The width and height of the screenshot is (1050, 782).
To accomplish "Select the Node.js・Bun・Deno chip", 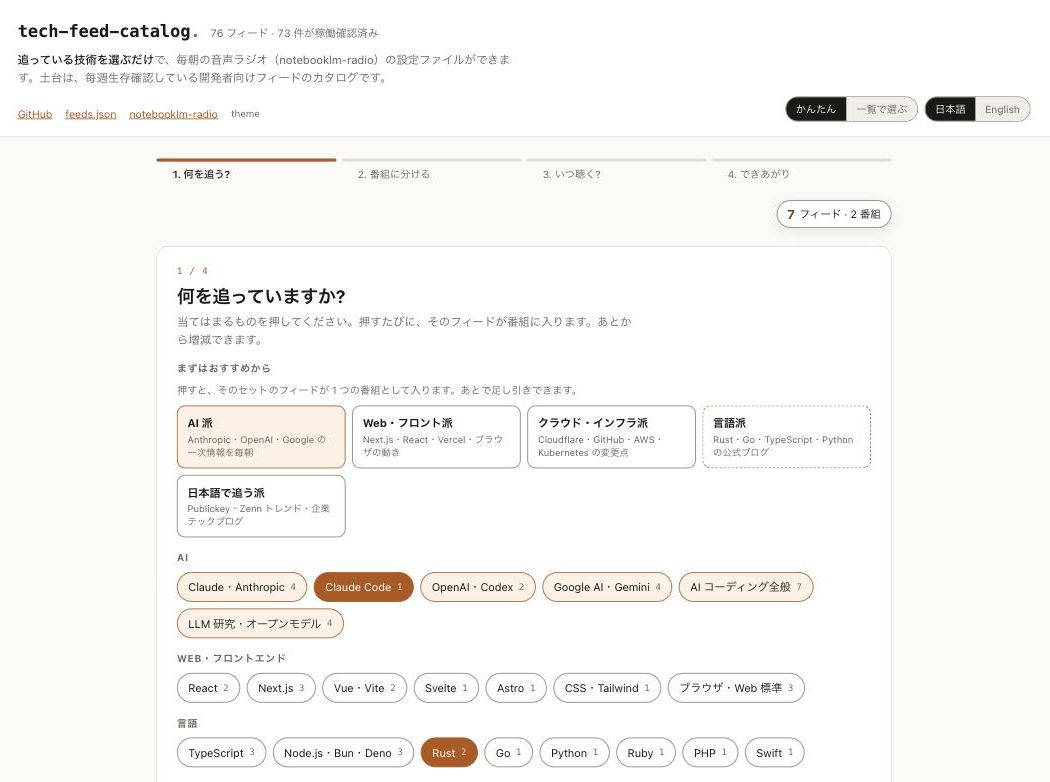I will point(343,753).
